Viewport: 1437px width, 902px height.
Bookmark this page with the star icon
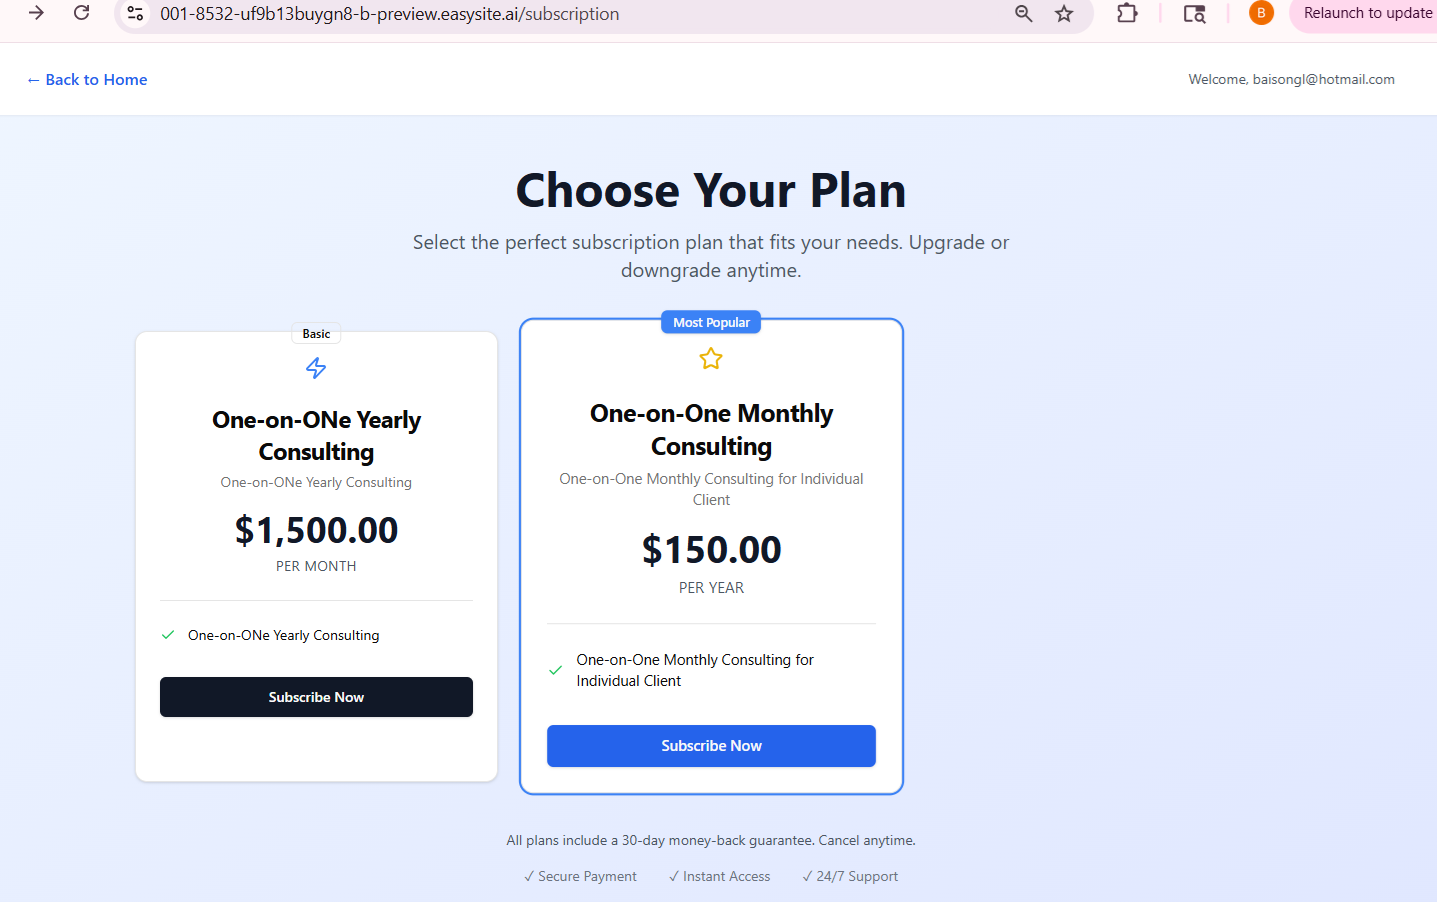(1064, 14)
